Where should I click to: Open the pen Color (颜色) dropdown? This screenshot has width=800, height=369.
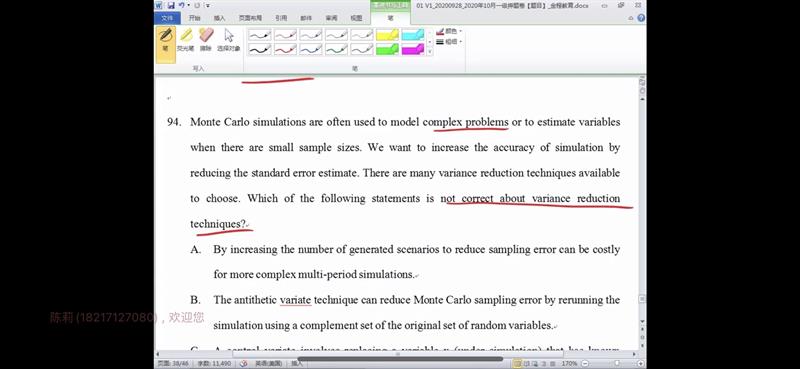coord(449,31)
